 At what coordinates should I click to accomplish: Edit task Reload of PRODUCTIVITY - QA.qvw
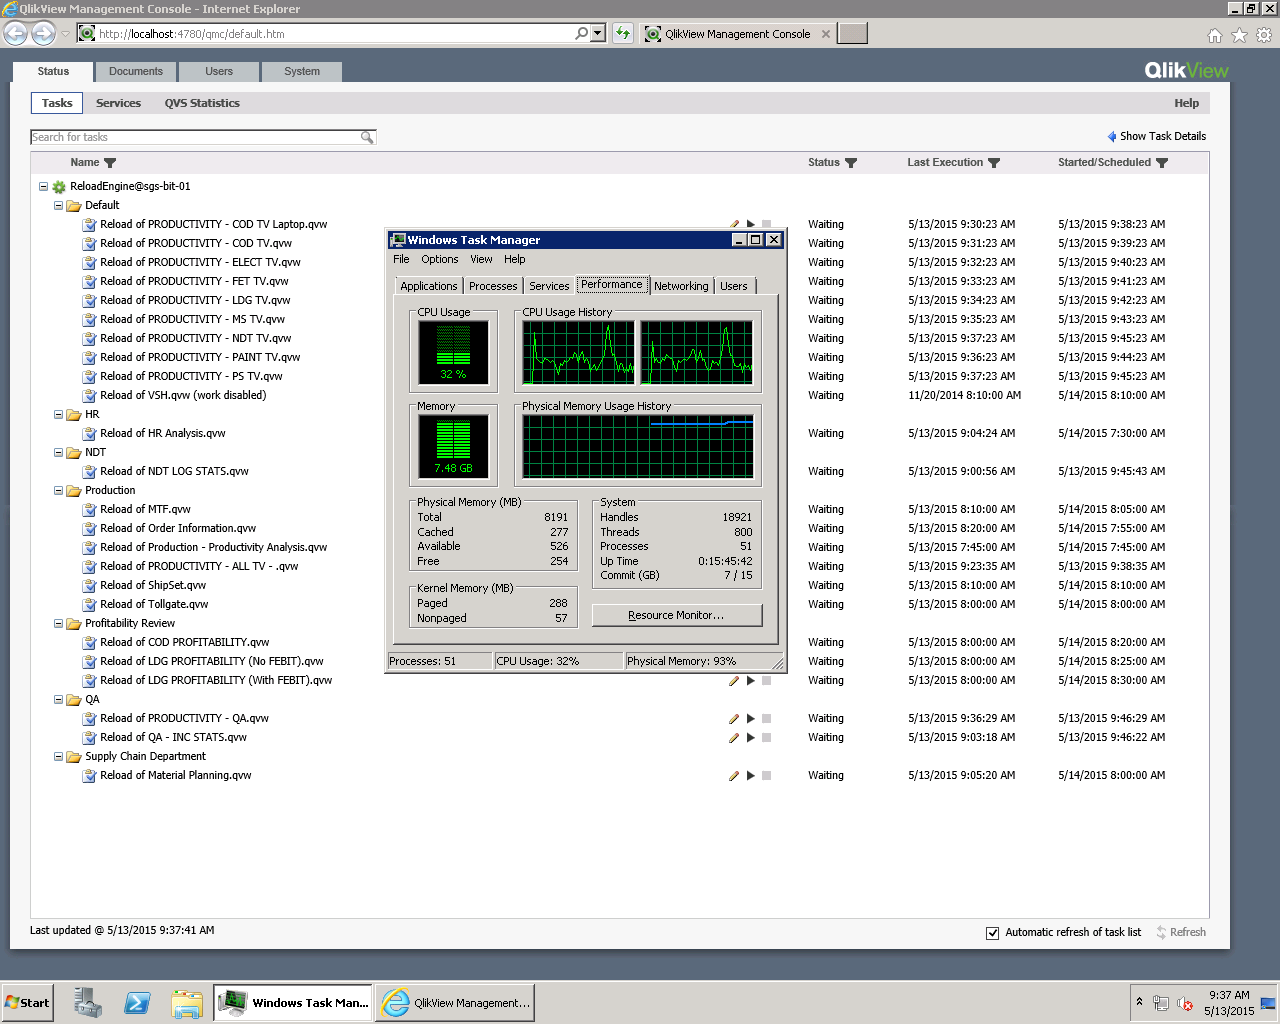click(734, 718)
